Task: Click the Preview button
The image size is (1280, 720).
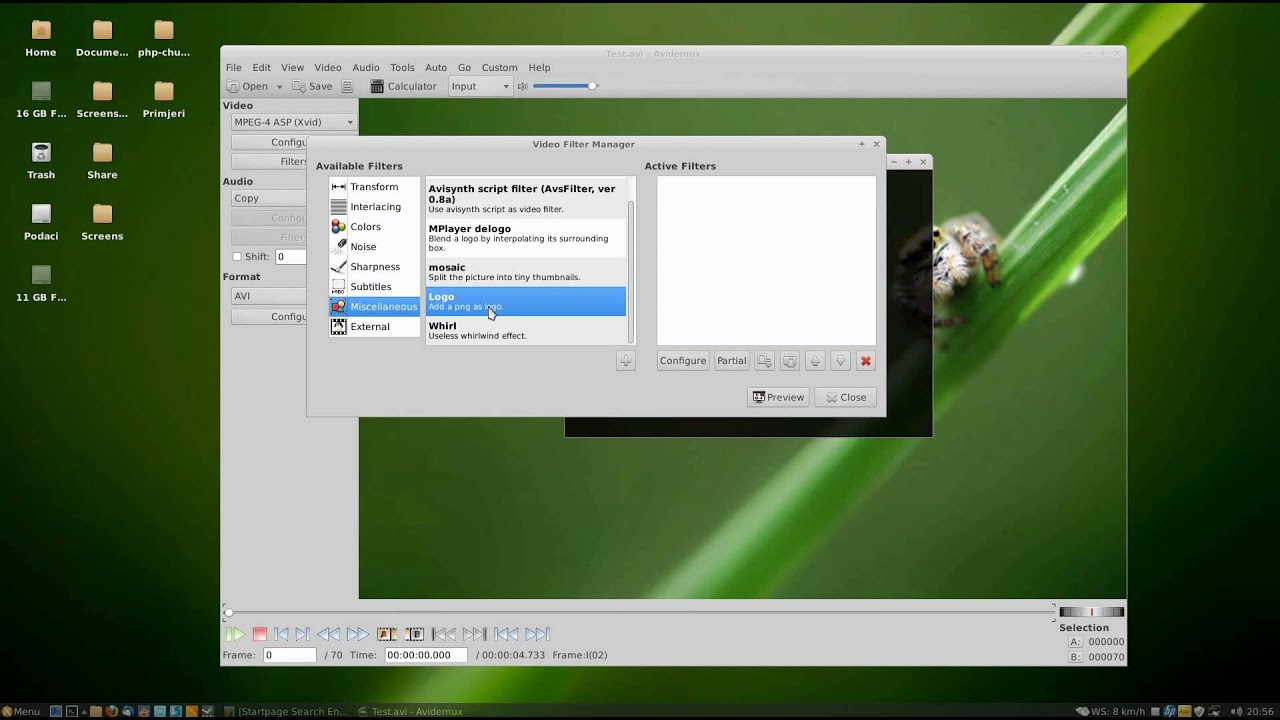Action: pos(778,397)
